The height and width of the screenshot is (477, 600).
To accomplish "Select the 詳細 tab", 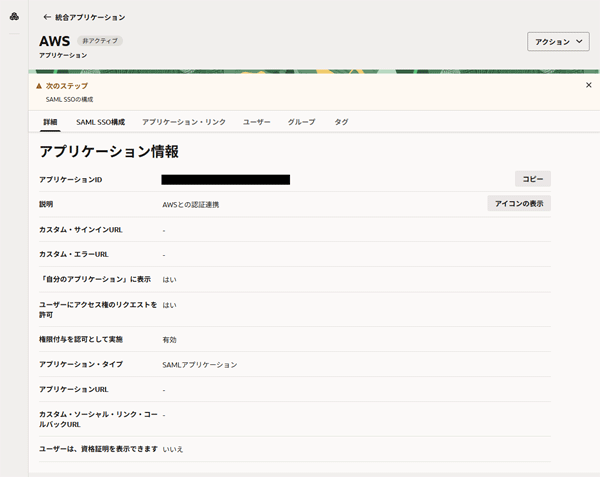I will click(50, 122).
